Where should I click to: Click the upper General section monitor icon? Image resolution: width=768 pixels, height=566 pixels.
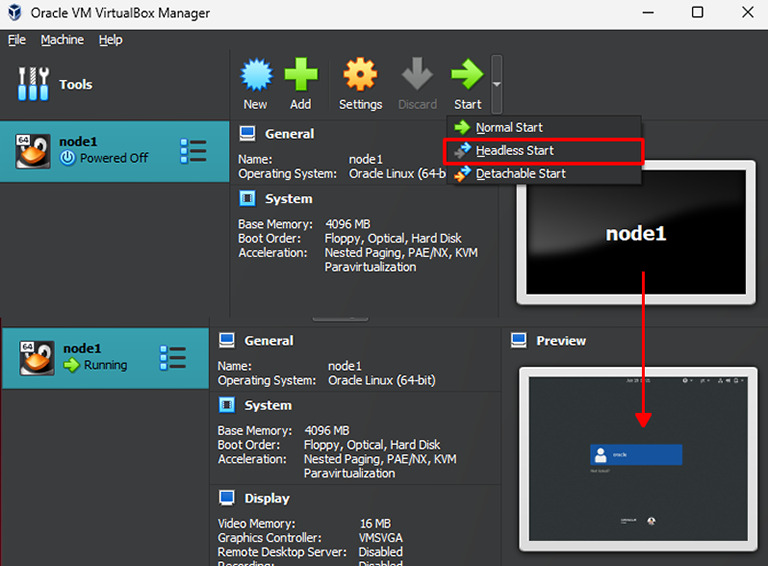[247, 134]
